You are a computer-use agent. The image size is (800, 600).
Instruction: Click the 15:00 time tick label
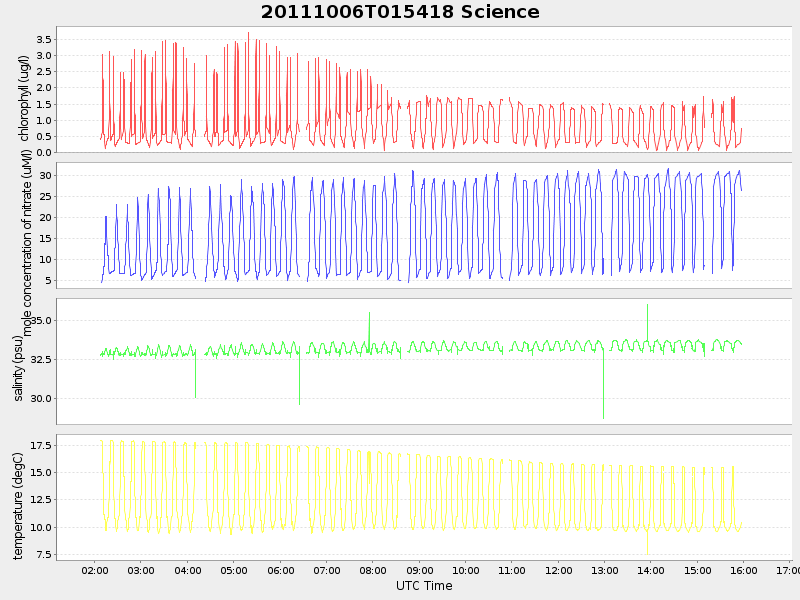point(697,570)
